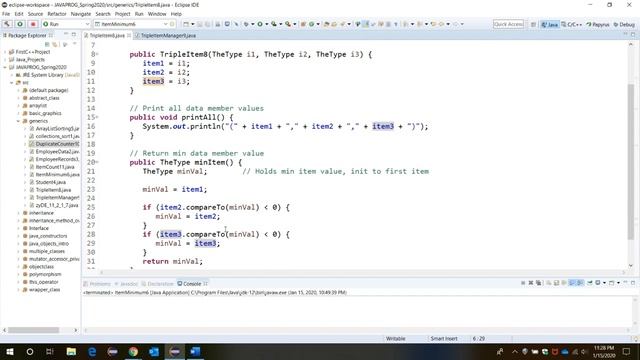Select the TripleItemManager8.java editor tab
640x360 pixels.
[x=168, y=36]
